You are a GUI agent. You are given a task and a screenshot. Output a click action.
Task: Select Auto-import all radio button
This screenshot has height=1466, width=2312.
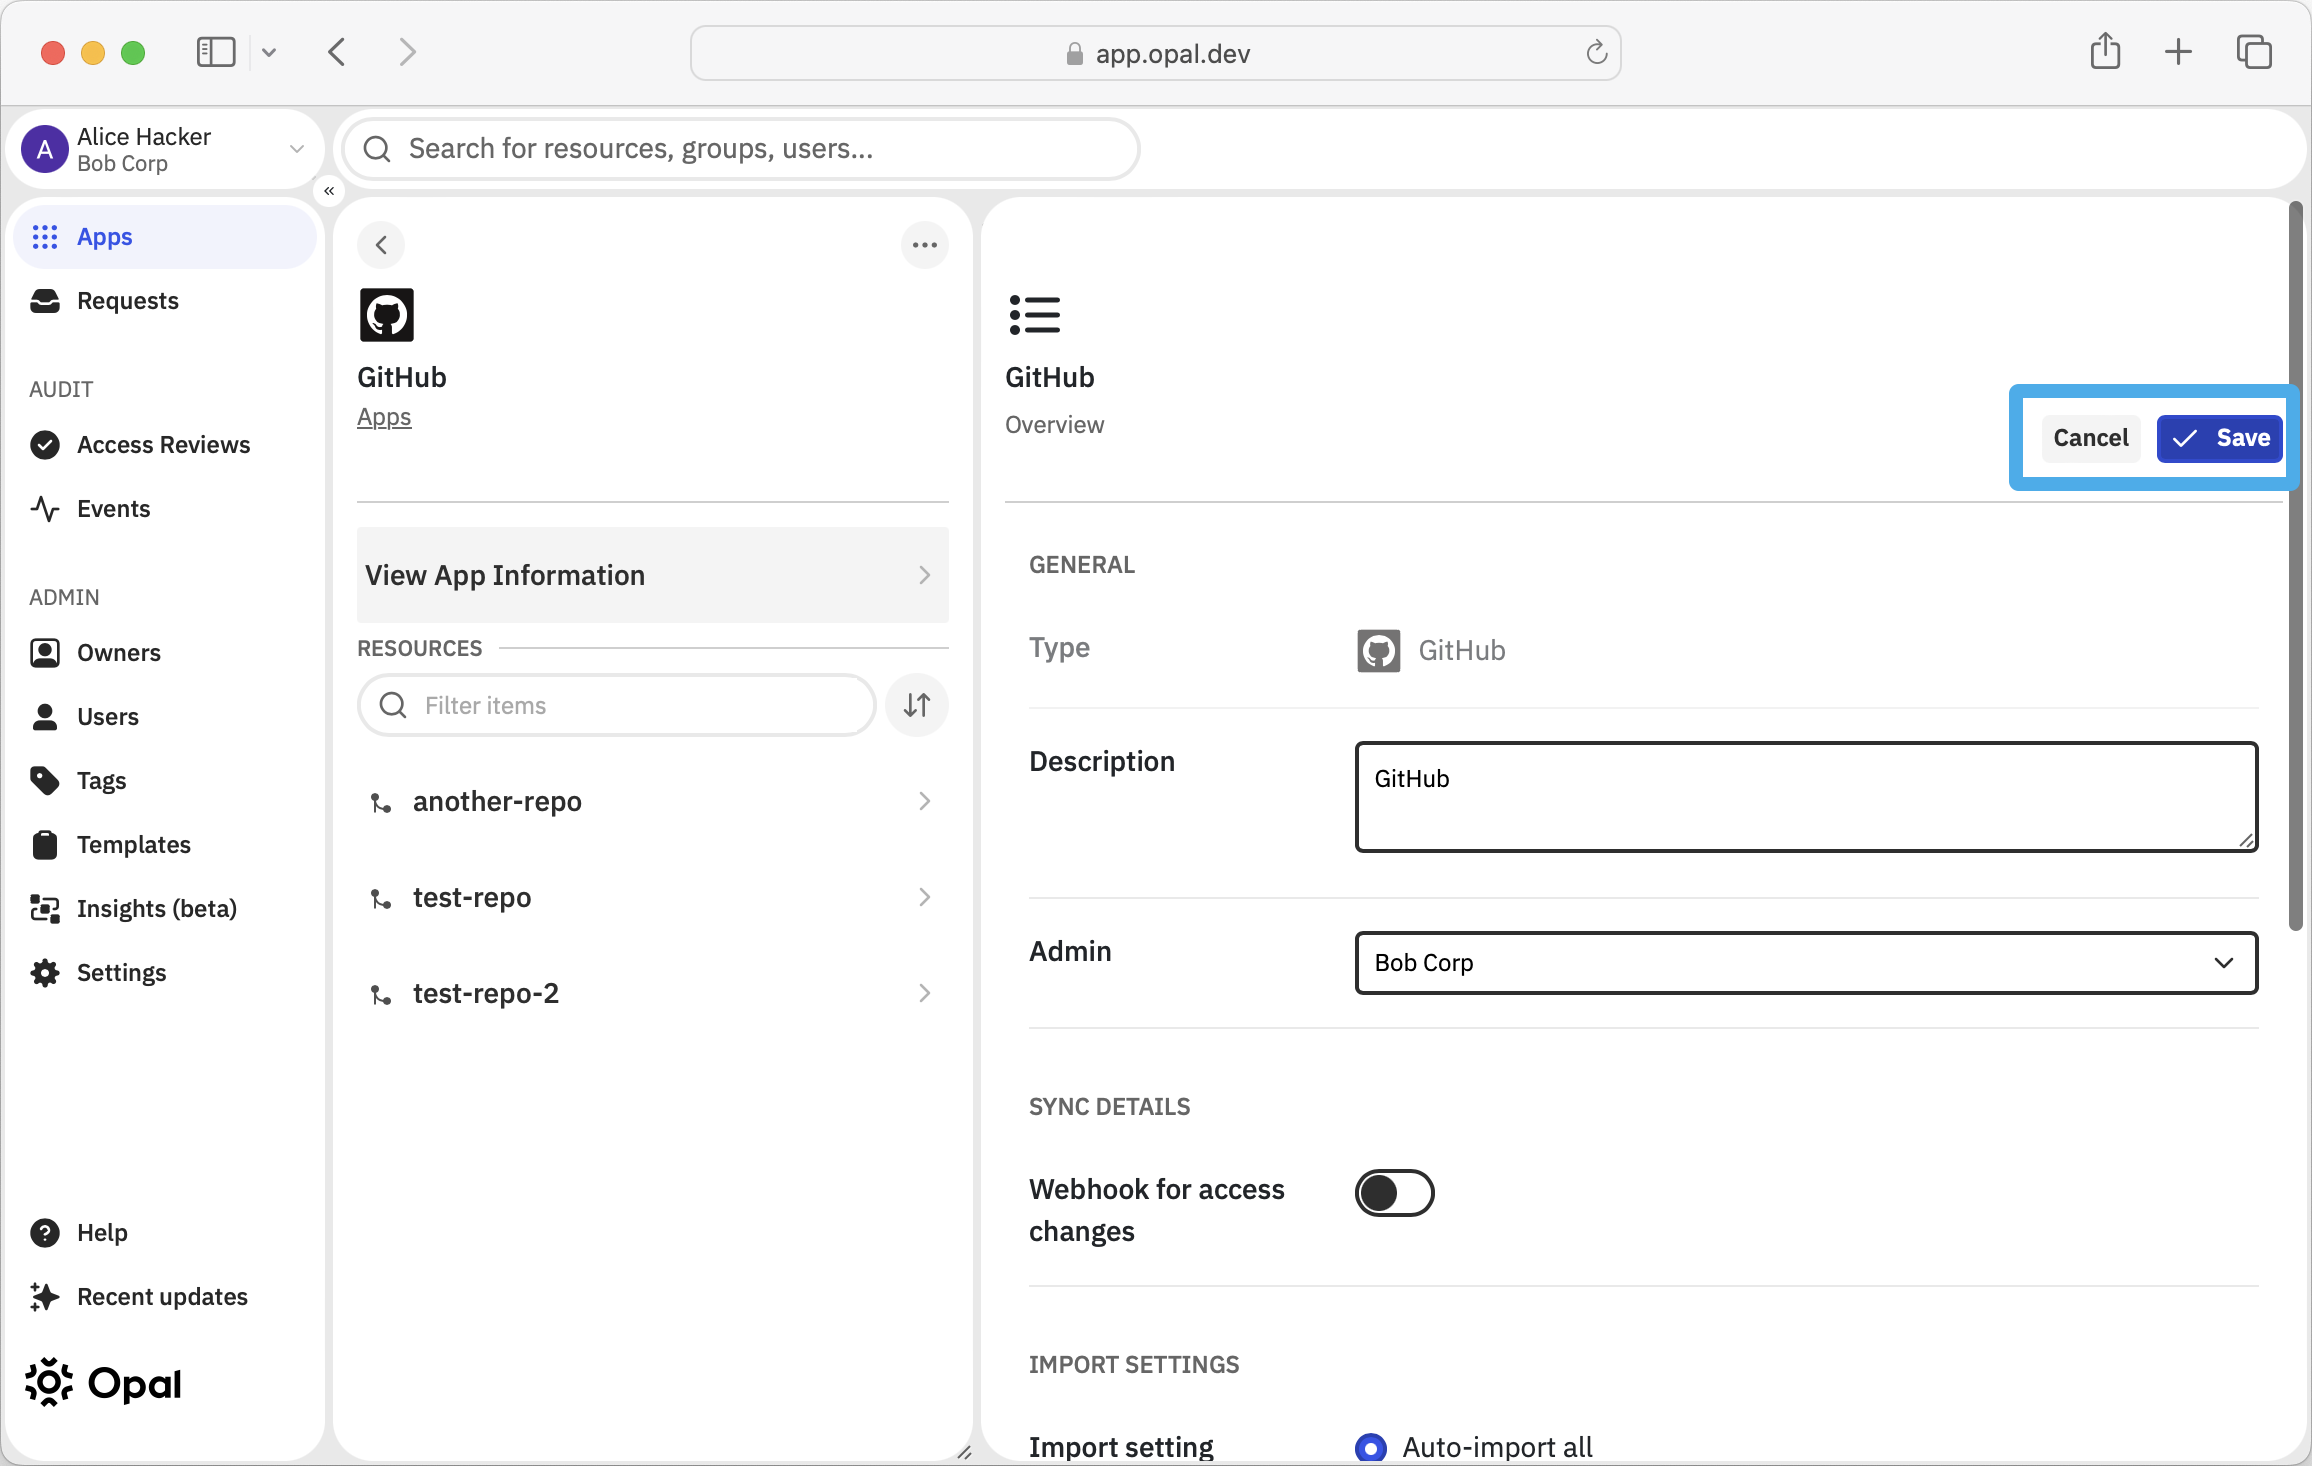1371,1448
